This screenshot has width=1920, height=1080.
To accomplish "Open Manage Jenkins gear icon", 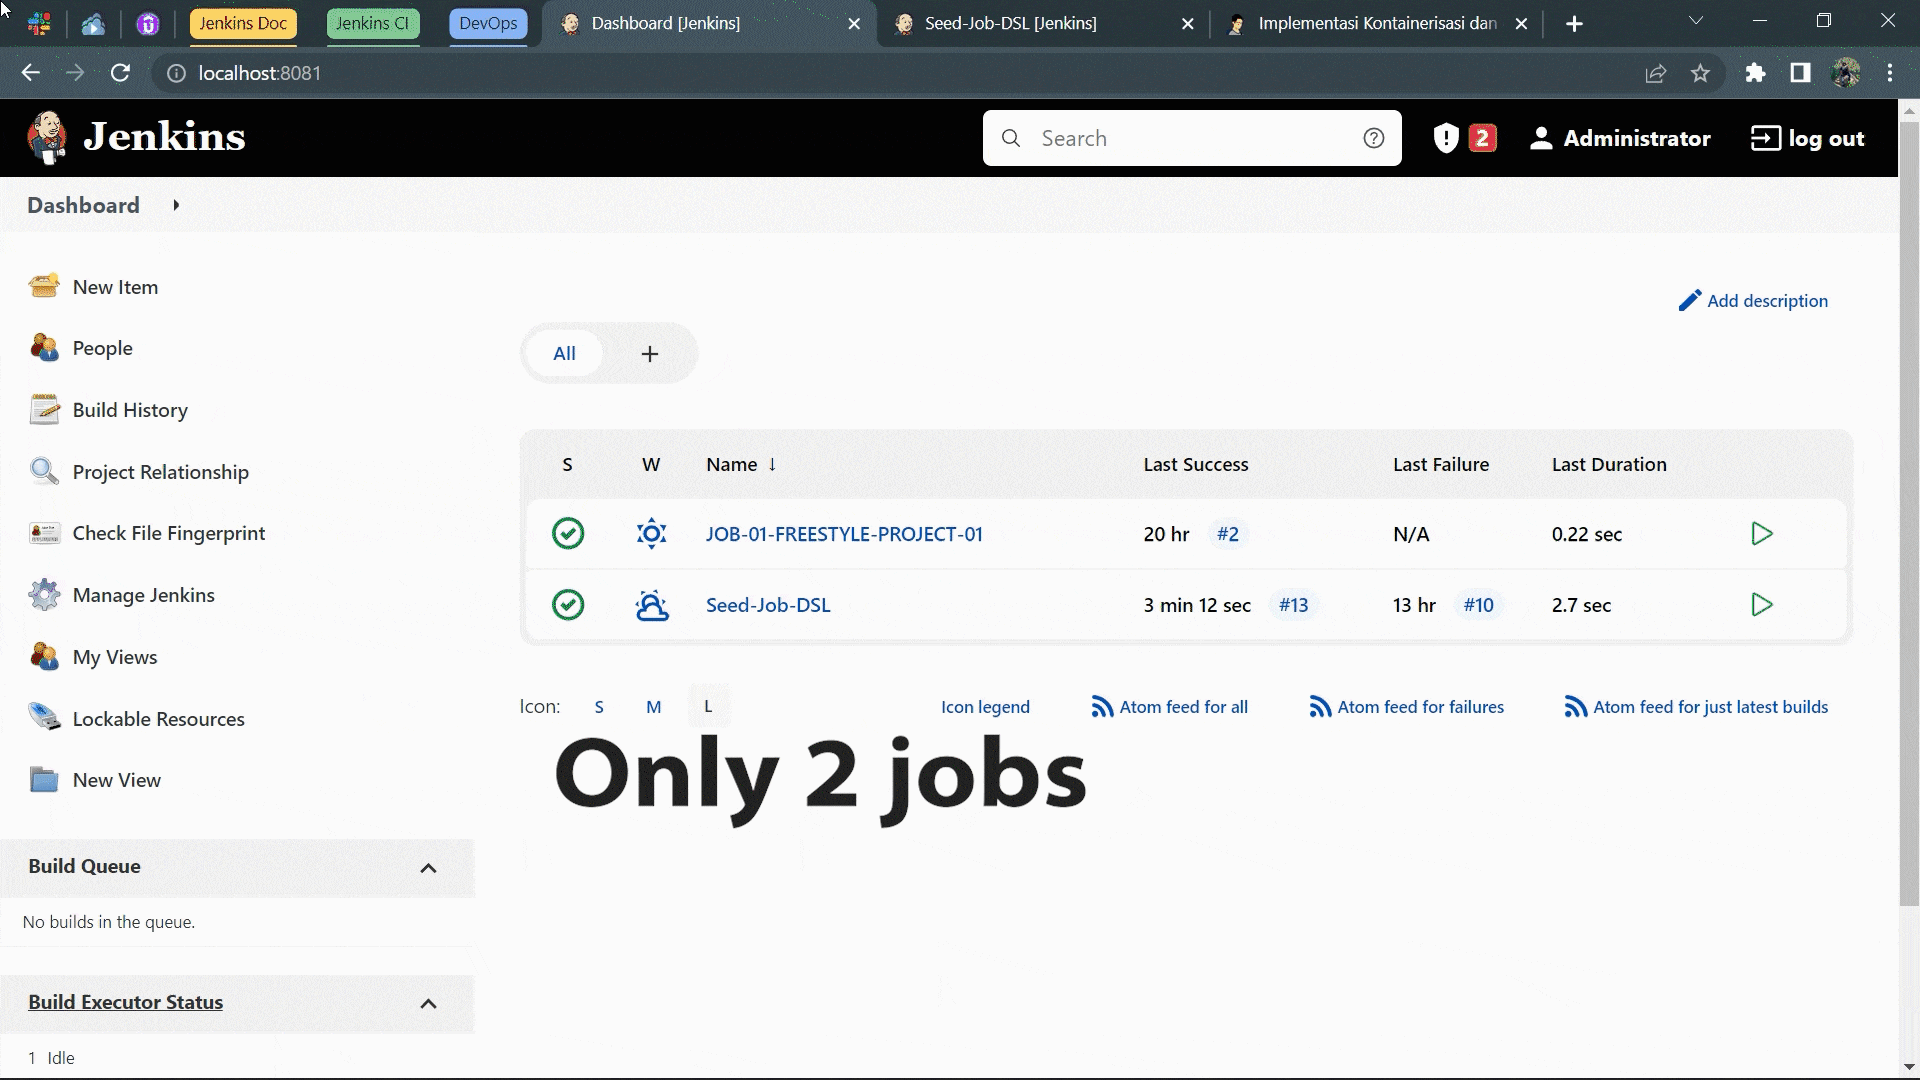I will click(x=44, y=595).
